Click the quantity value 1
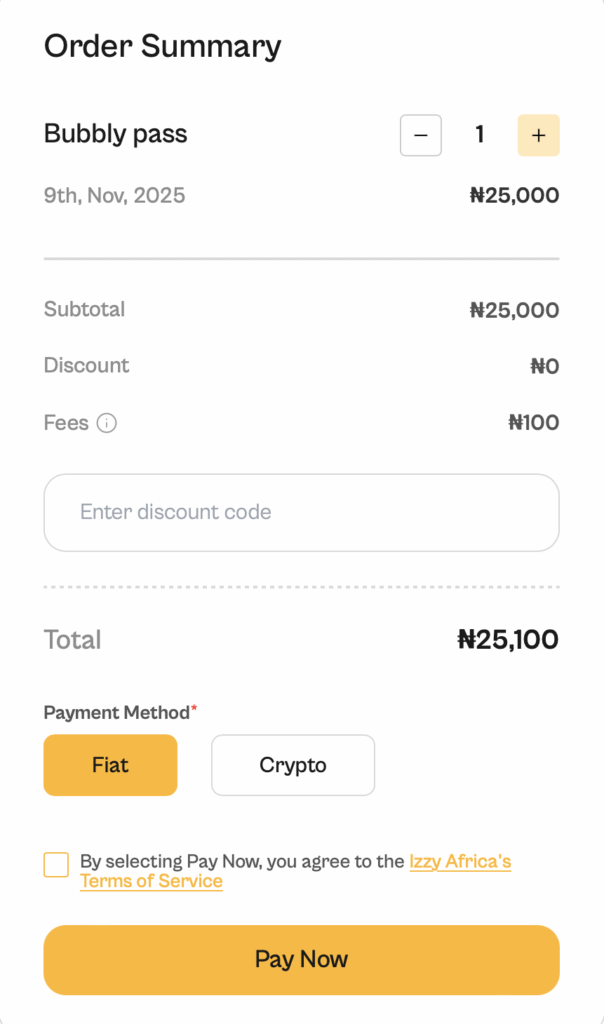The width and height of the screenshot is (604, 1024). (480, 135)
